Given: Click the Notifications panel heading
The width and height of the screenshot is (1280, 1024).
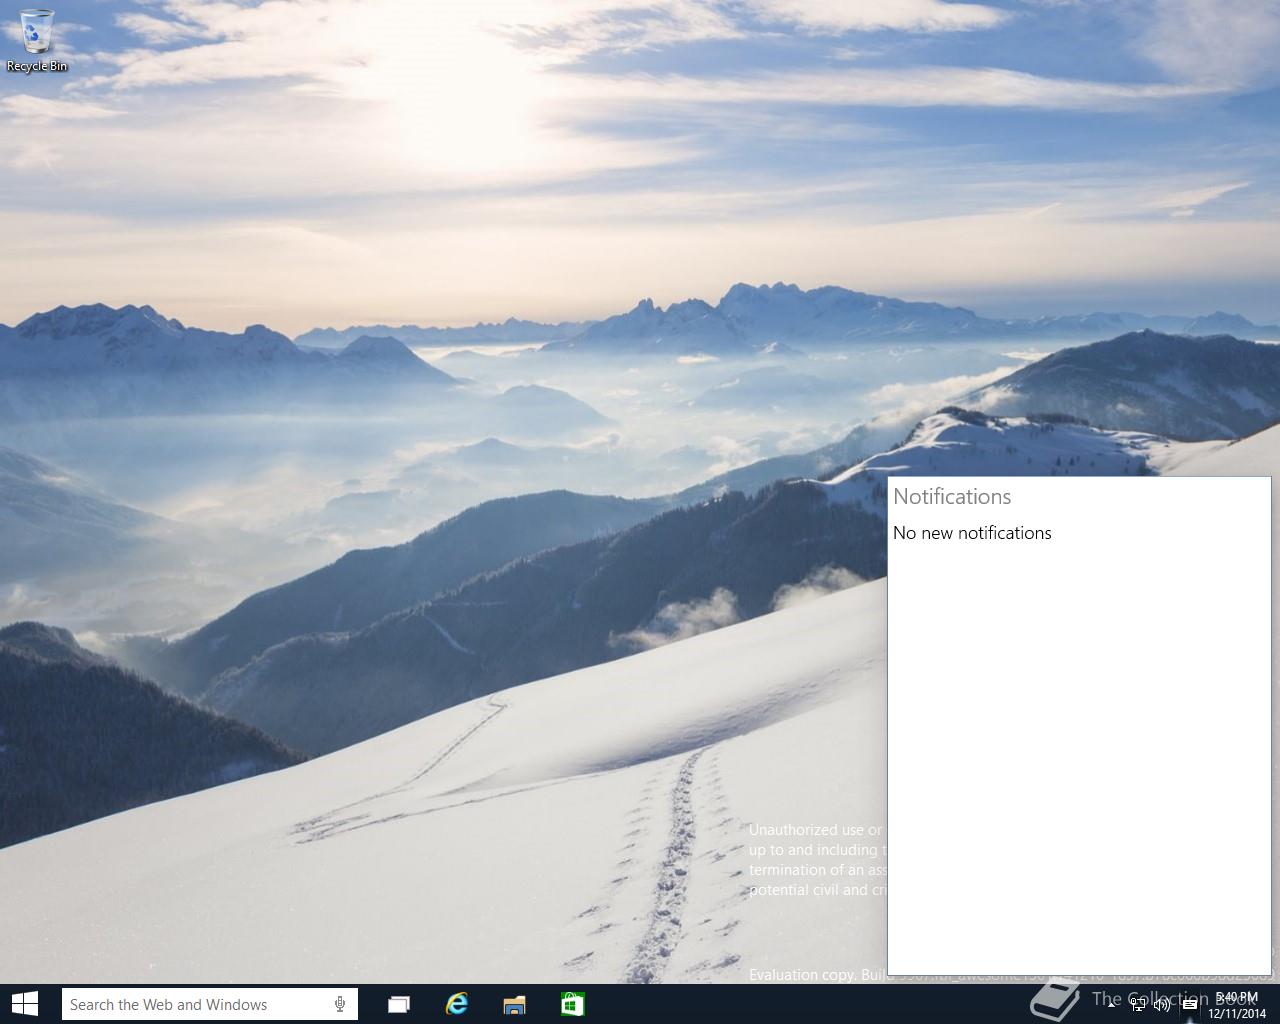Looking at the screenshot, I should pyautogui.click(x=952, y=497).
